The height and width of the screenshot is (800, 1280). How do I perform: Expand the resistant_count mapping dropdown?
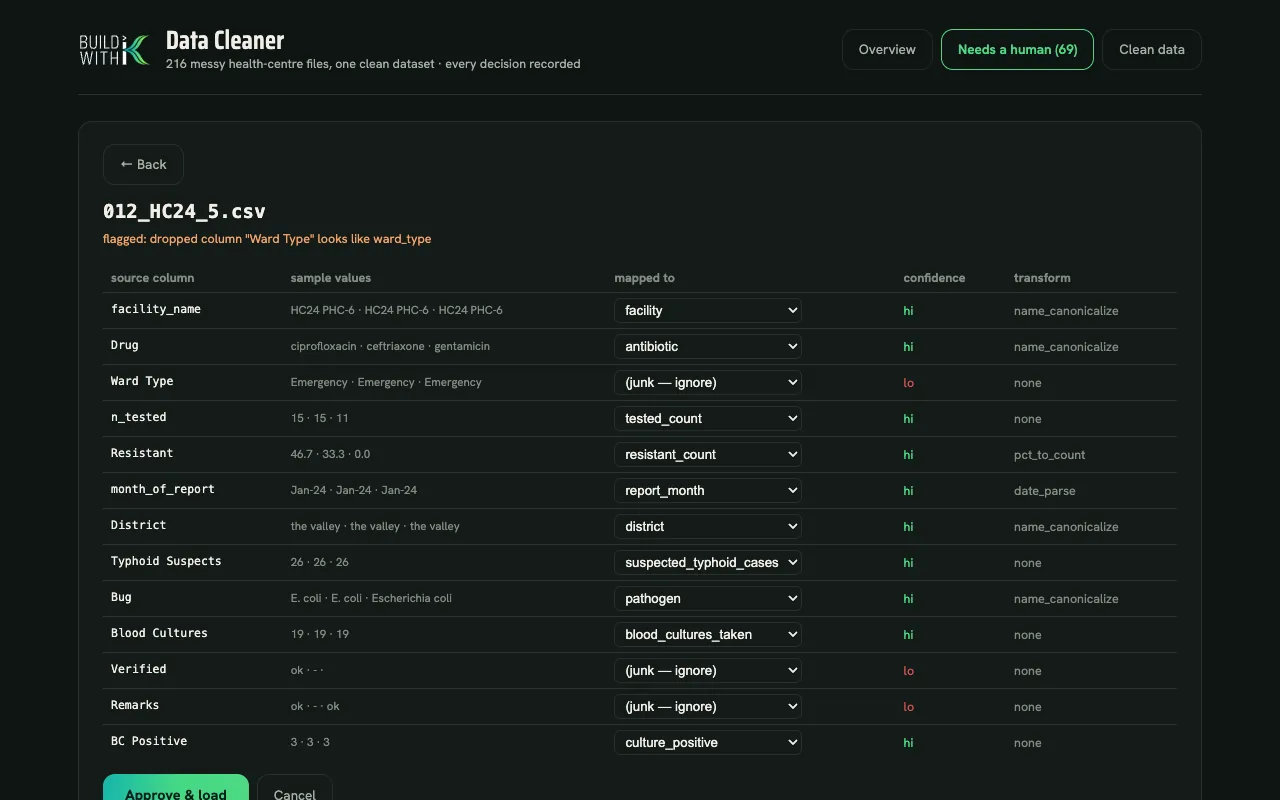pos(708,454)
